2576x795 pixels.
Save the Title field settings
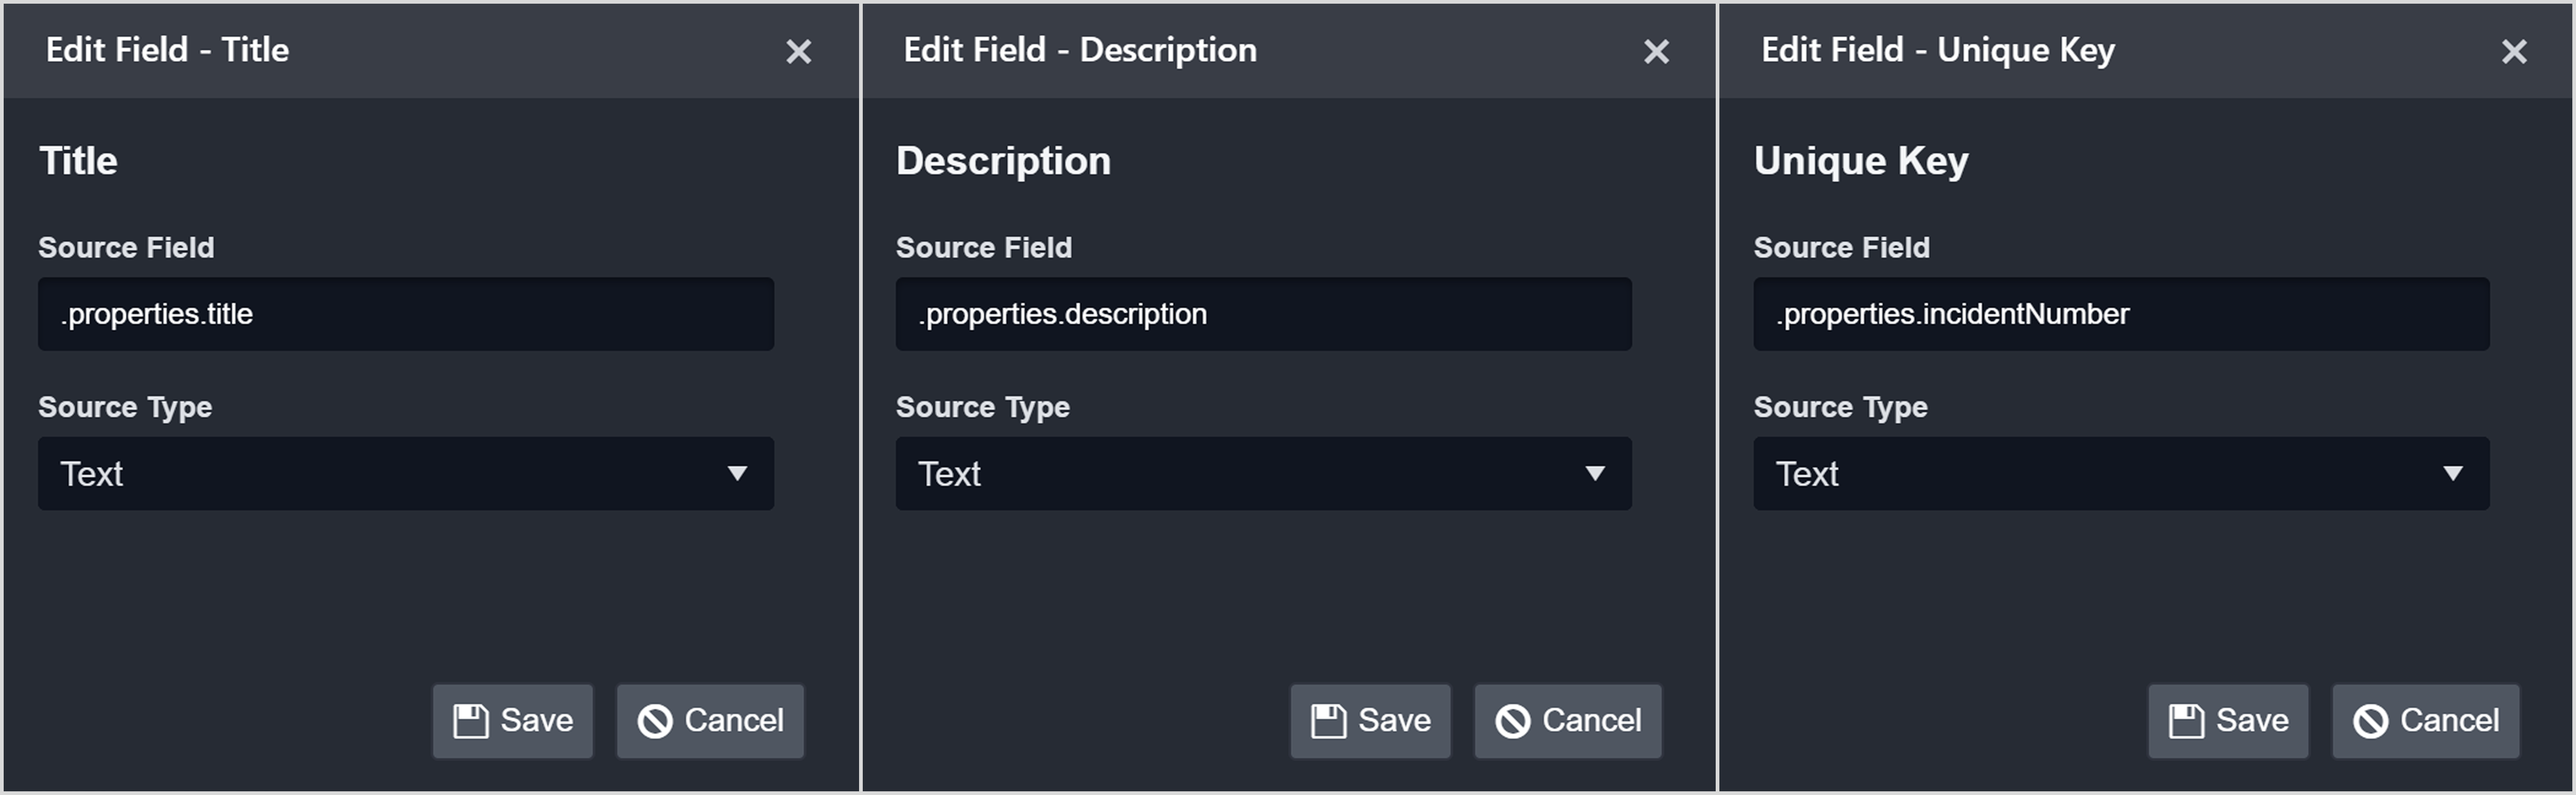[x=513, y=721]
